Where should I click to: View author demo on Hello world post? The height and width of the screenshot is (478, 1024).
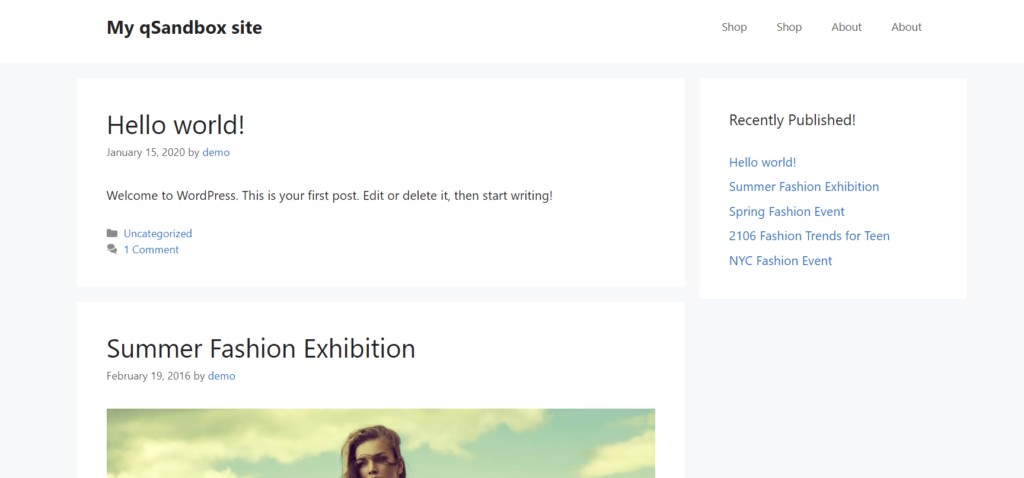pyautogui.click(x=216, y=152)
